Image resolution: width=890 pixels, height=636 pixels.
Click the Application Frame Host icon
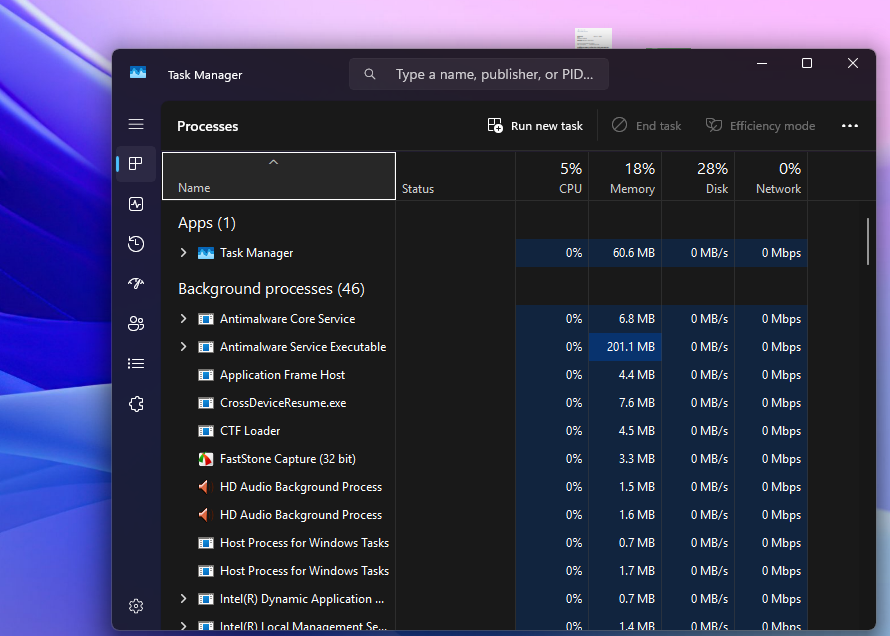tap(205, 375)
